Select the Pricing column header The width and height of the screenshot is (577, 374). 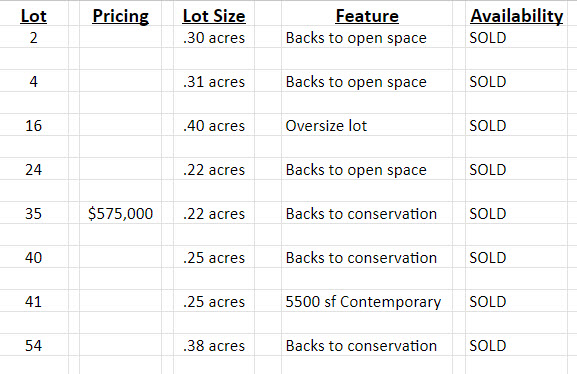tap(120, 16)
